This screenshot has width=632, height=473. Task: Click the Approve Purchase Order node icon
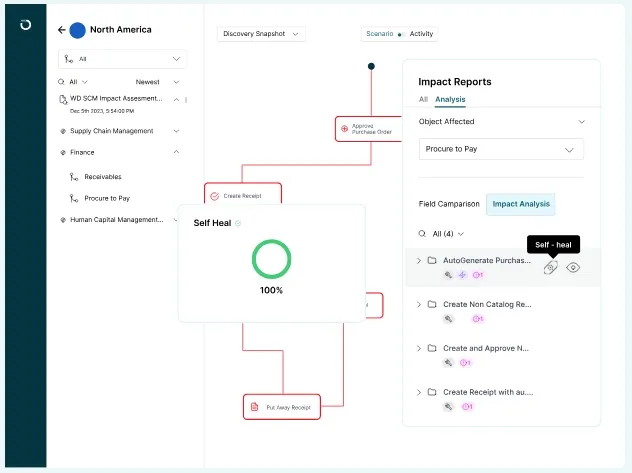pyautogui.click(x=345, y=128)
